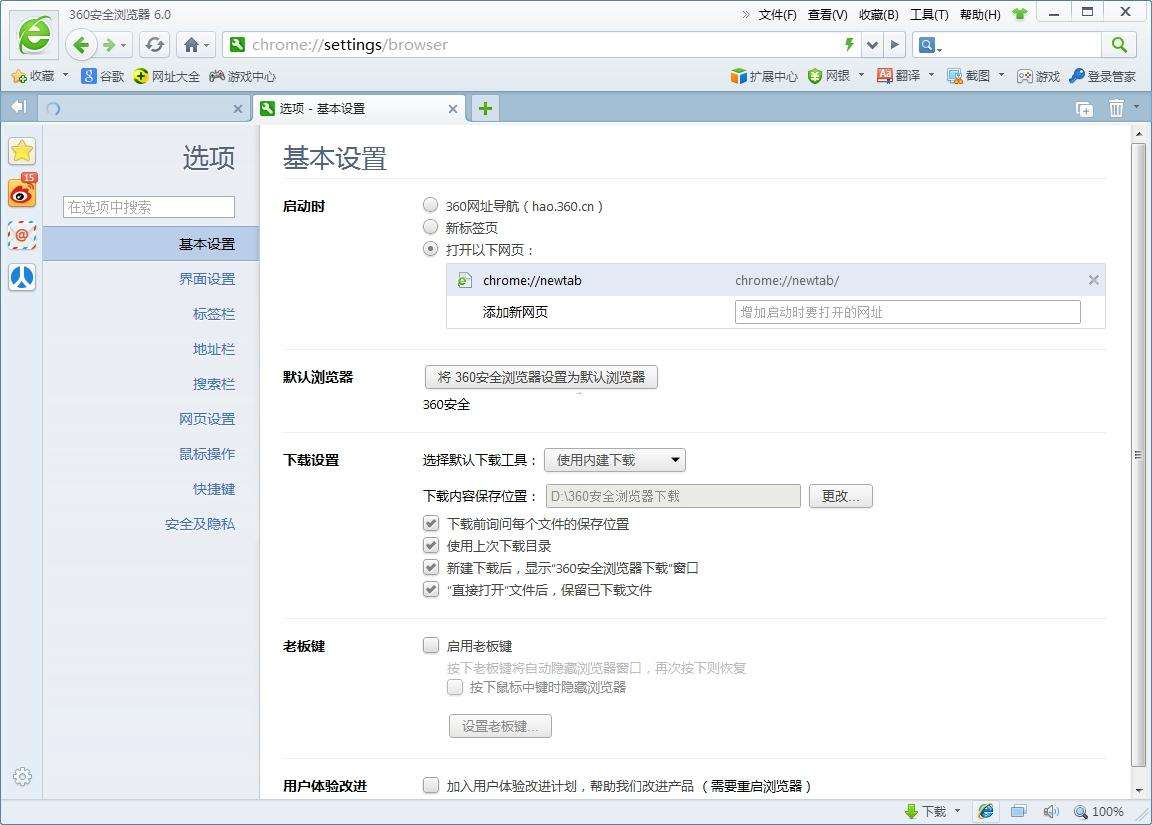The height and width of the screenshot is (825, 1152).
Task: Click the 更改... download location button
Action: [840, 496]
